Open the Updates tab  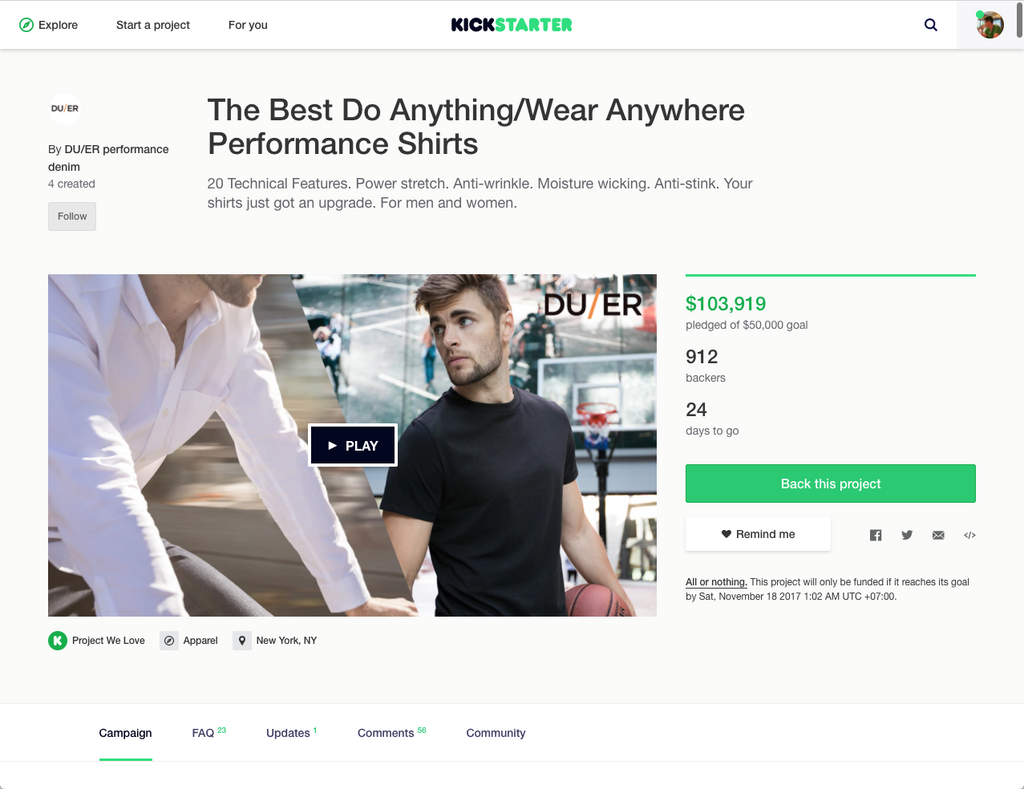290,733
